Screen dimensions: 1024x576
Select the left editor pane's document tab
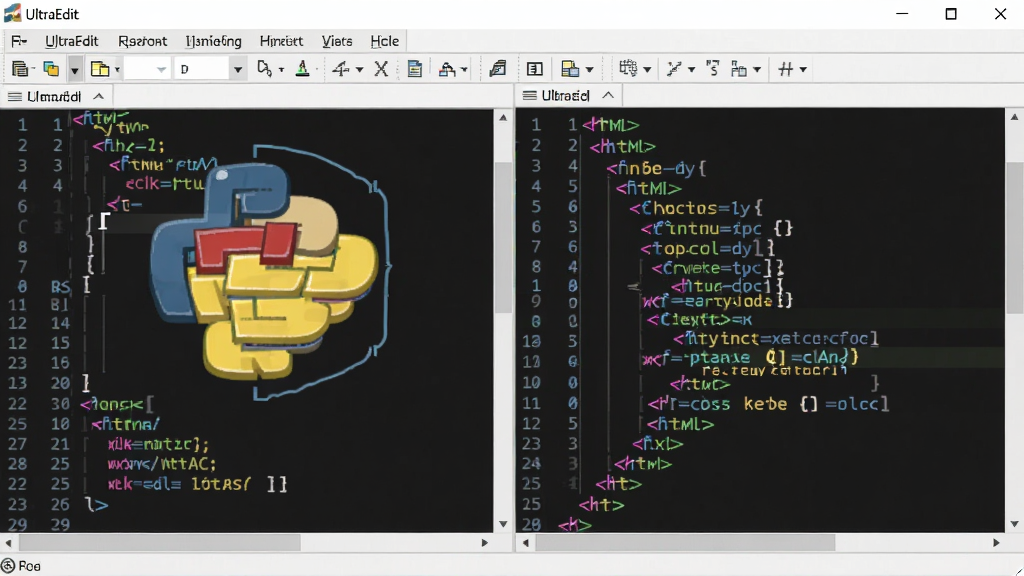coord(56,97)
